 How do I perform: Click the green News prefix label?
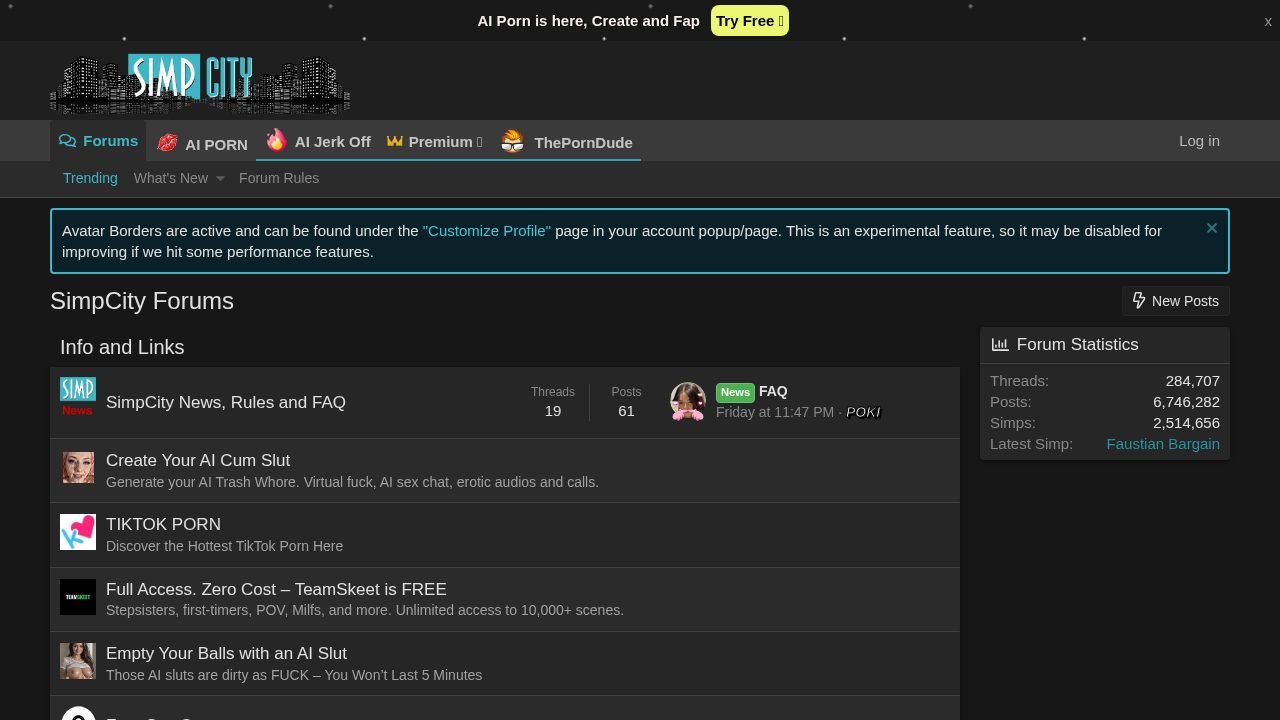pos(735,392)
